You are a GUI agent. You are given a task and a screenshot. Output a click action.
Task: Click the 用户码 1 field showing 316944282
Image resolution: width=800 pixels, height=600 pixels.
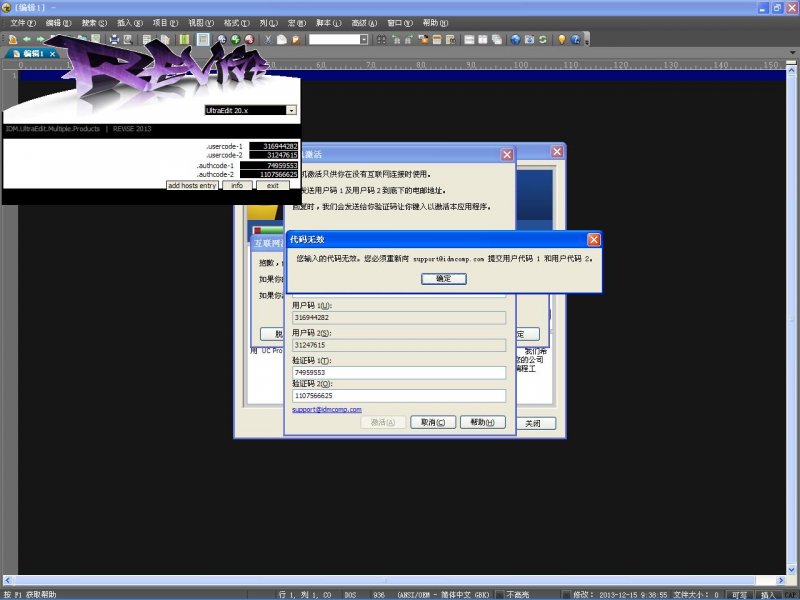[x=399, y=317]
